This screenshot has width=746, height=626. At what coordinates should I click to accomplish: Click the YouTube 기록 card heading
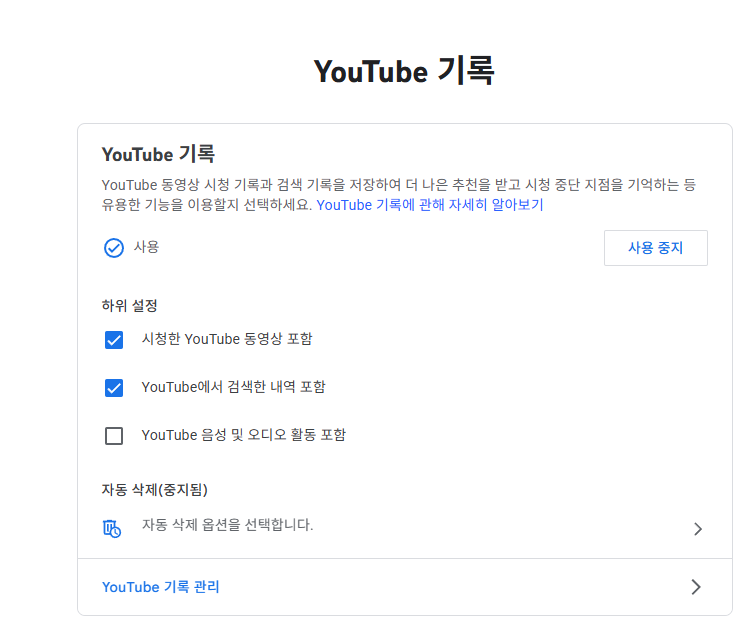coord(158,154)
